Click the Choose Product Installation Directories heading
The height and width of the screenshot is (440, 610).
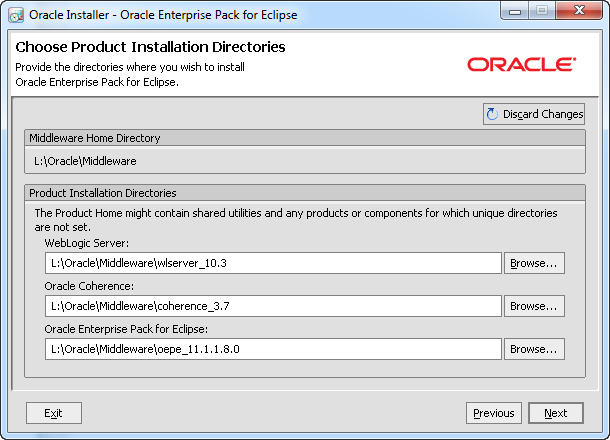(x=150, y=47)
